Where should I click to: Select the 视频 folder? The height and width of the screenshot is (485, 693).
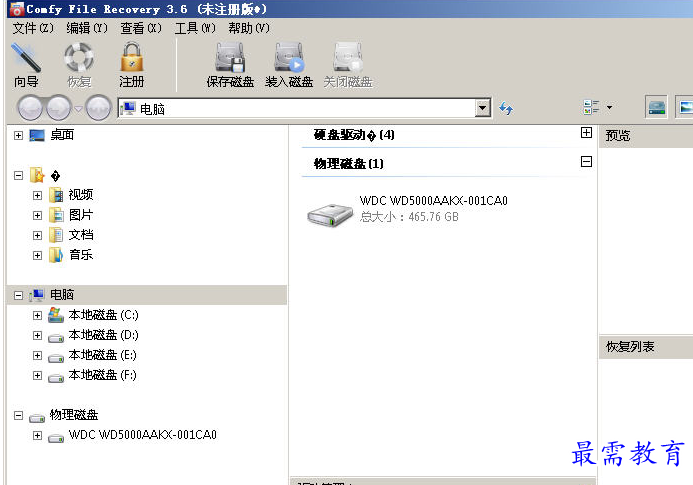pos(80,195)
